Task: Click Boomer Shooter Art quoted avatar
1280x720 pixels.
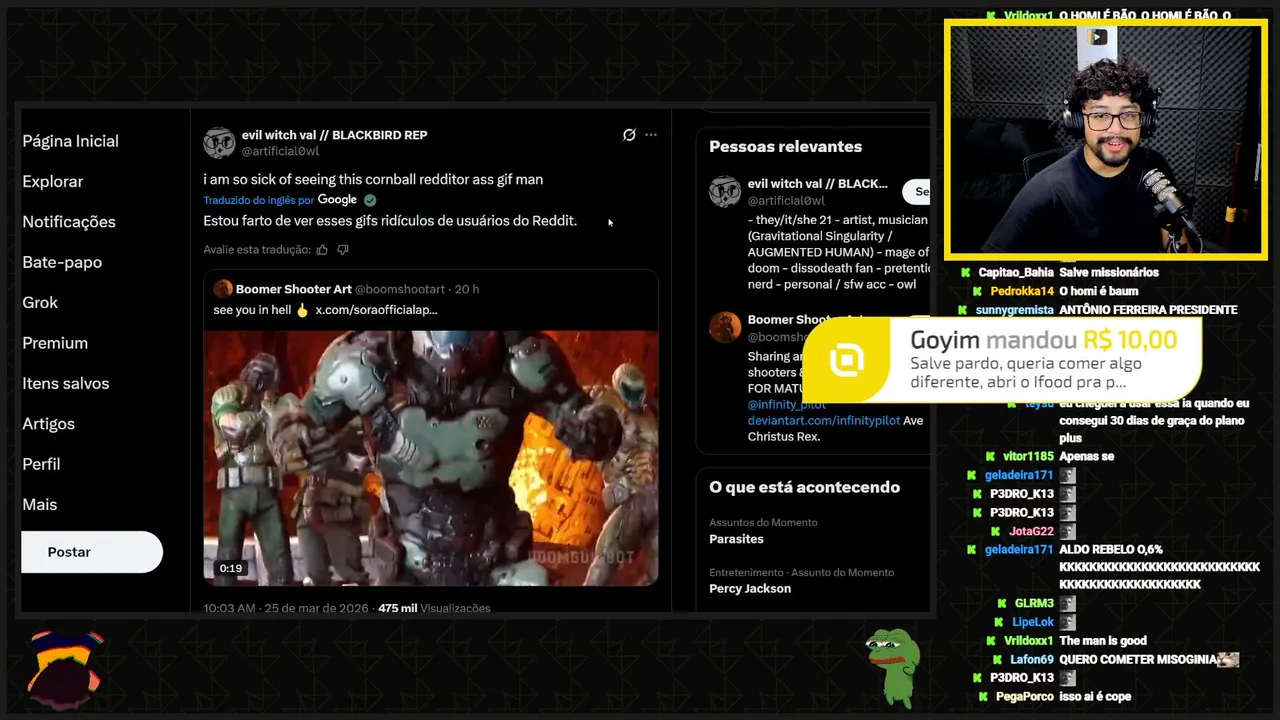Action: (222, 289)
